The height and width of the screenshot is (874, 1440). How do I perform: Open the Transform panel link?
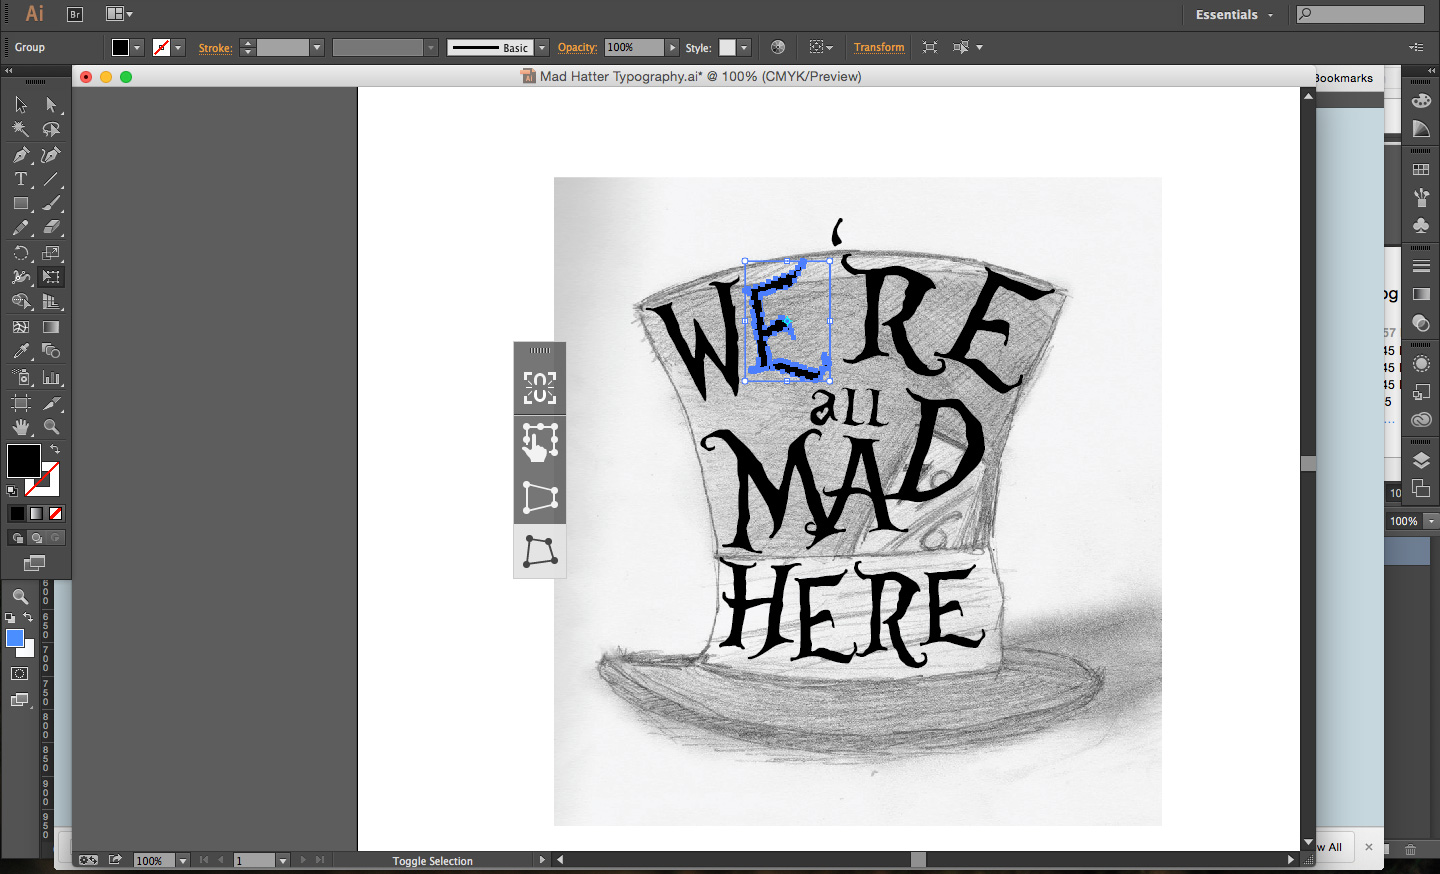pyautogui.click(x=879, y=47)
